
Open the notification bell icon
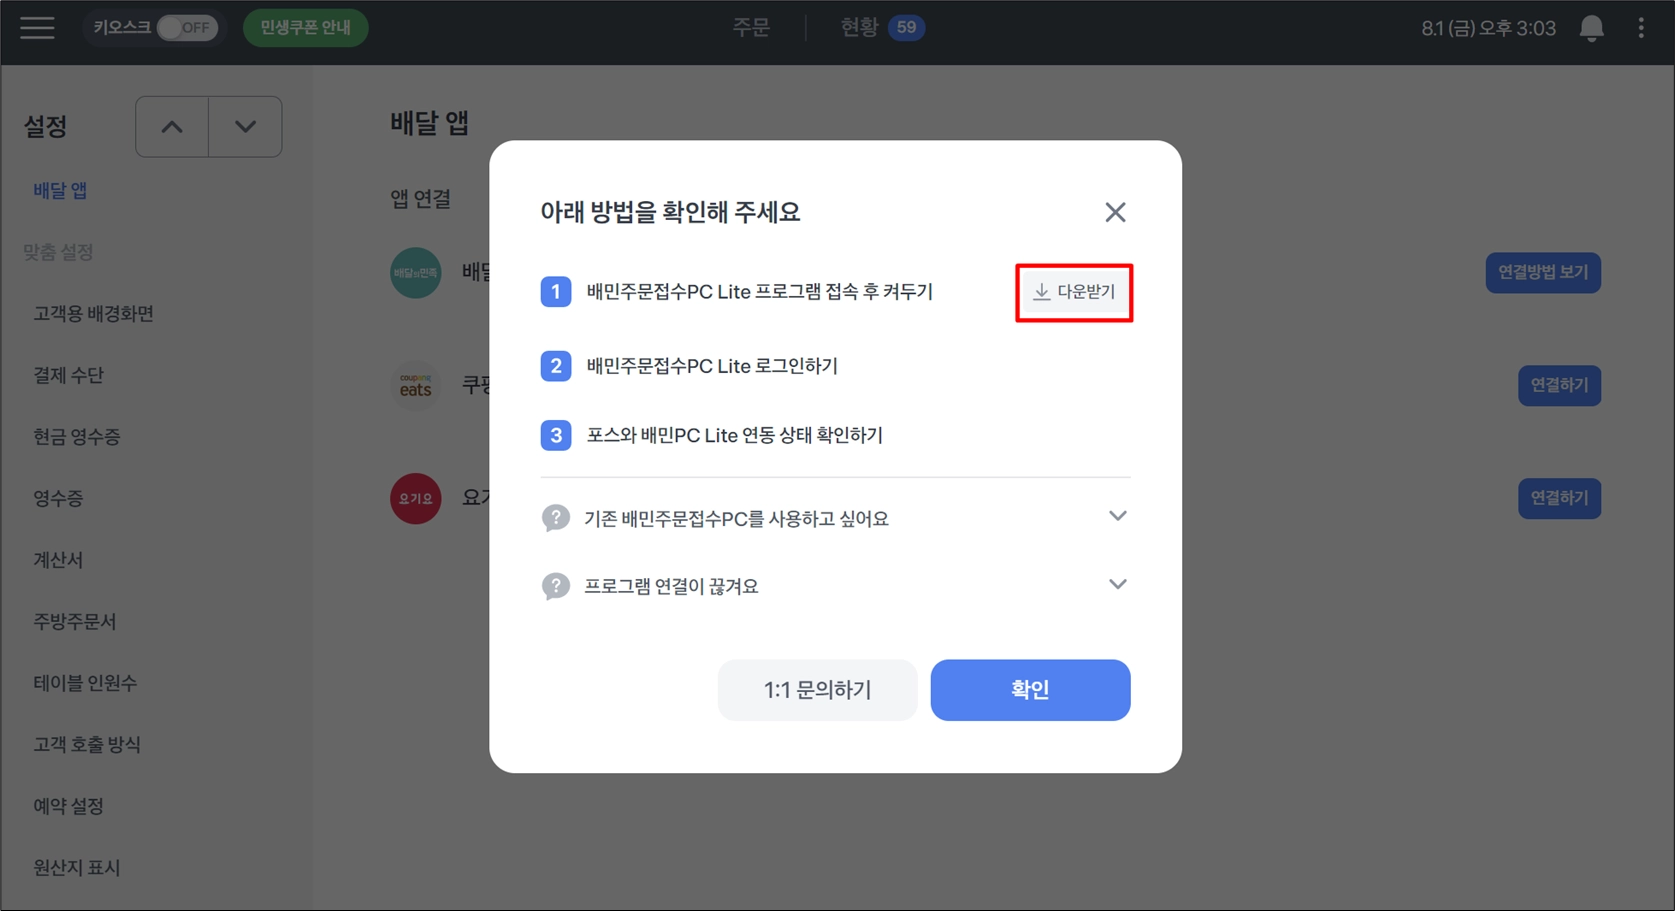coord(1591,28)
